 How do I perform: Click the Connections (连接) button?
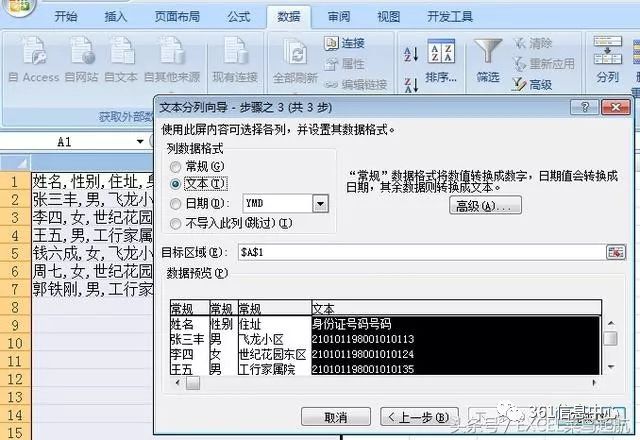pyautogui.click(x=344, y=43)
